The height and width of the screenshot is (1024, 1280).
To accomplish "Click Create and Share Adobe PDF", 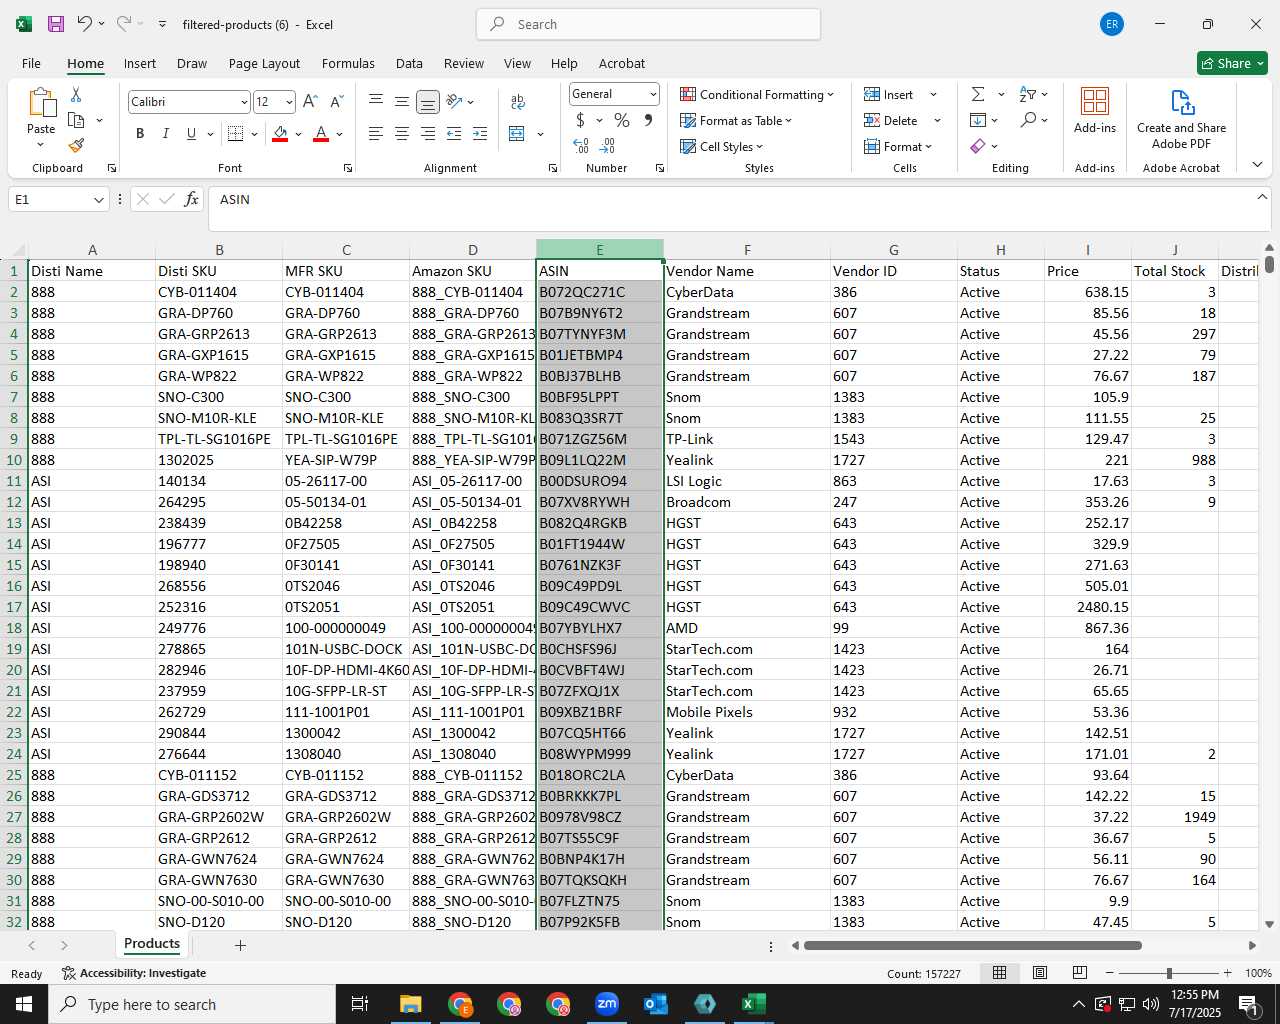I will coord(1181,119).
